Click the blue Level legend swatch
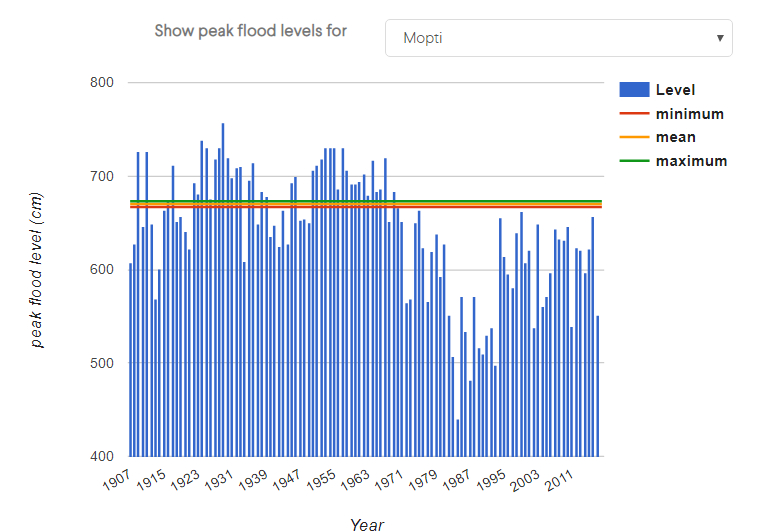The height and width of the screenshot is (531, 765). tap(634, 90)
